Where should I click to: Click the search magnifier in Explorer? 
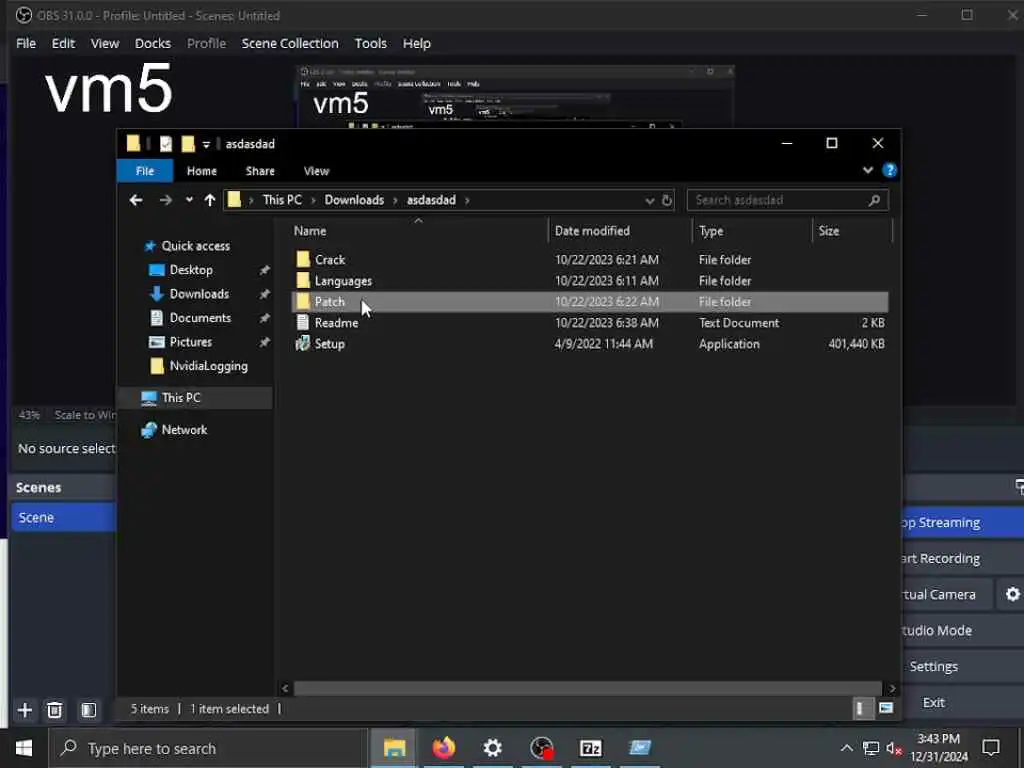874,200
